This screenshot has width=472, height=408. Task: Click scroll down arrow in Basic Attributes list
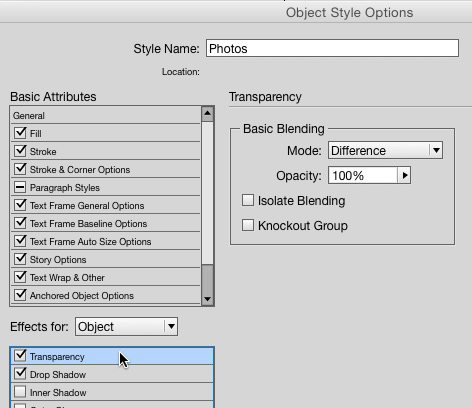pyautogui.click(x=207, y=299)
